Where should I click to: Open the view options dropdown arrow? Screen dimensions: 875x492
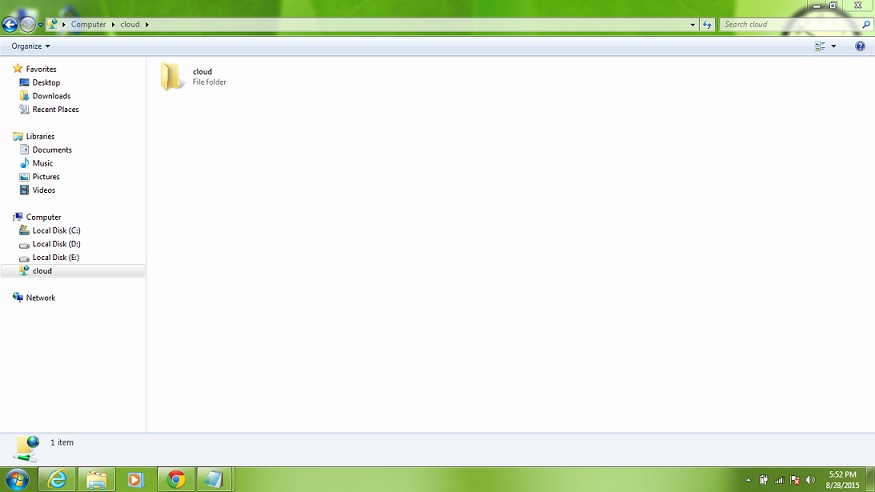pyautogui.click(x=834, y=46)
